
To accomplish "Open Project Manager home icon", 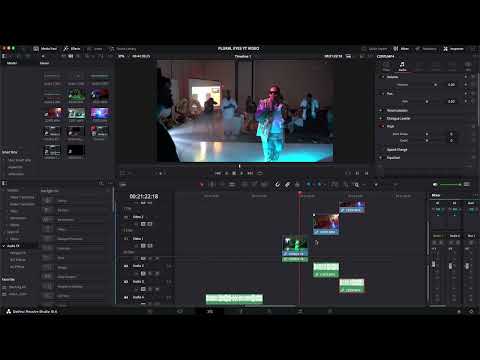I will [459, 311].
